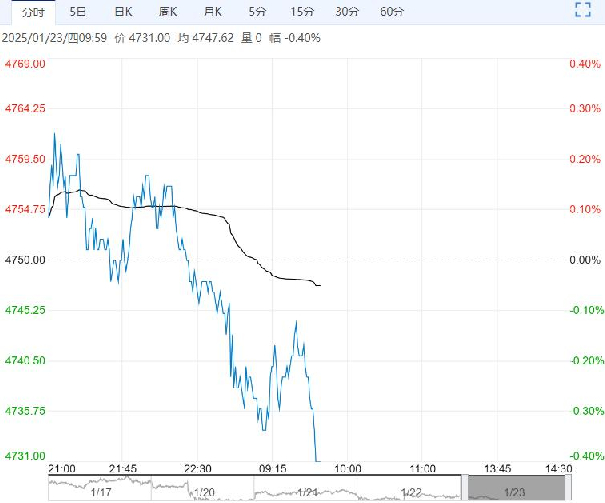Click the 4750.00 price axis label
Image resolution: width=605 pixels, height=503 pixels.
click(x=25, y=260)
